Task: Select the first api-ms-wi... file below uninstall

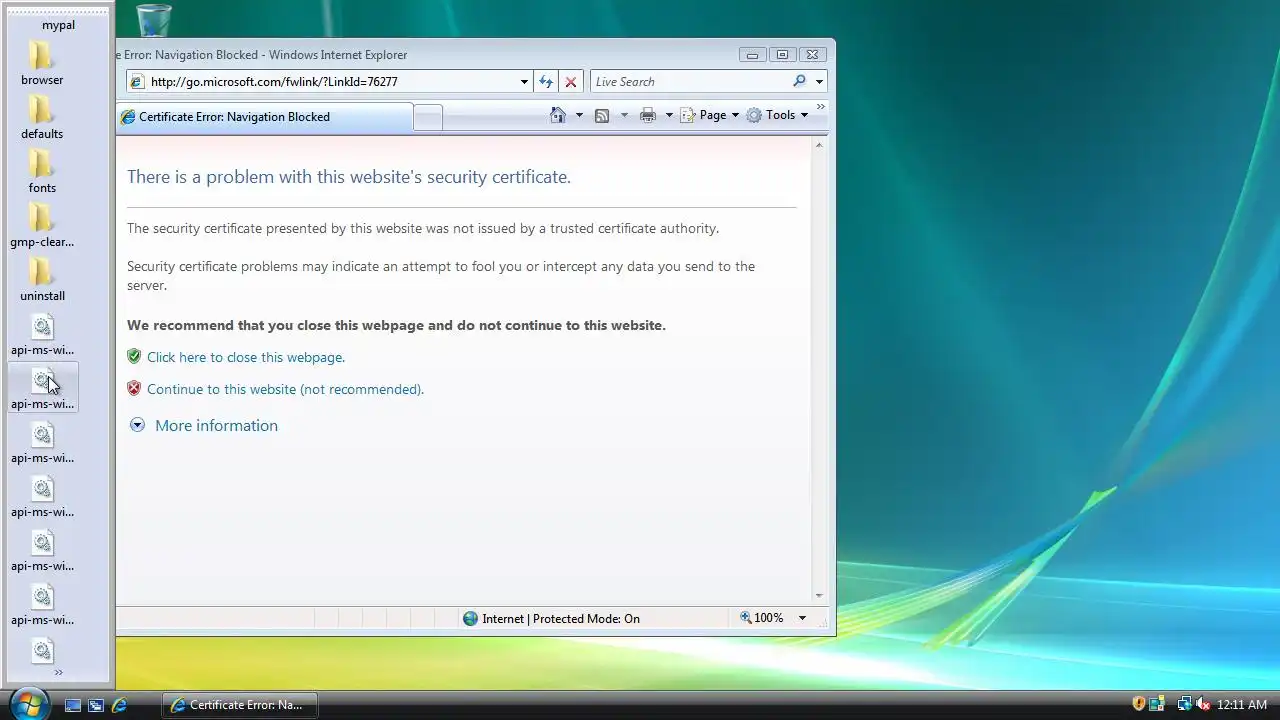Action: pos(42,335)
